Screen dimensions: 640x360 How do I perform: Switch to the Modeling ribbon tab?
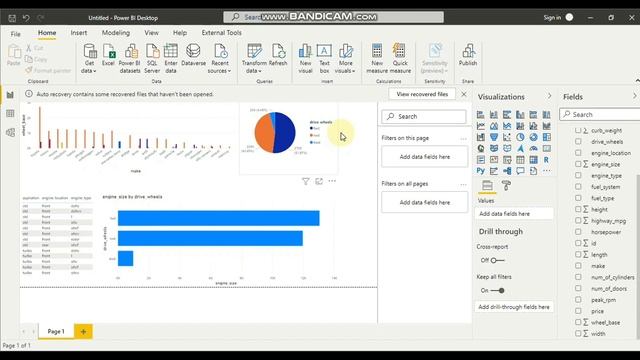pos(116,33)
